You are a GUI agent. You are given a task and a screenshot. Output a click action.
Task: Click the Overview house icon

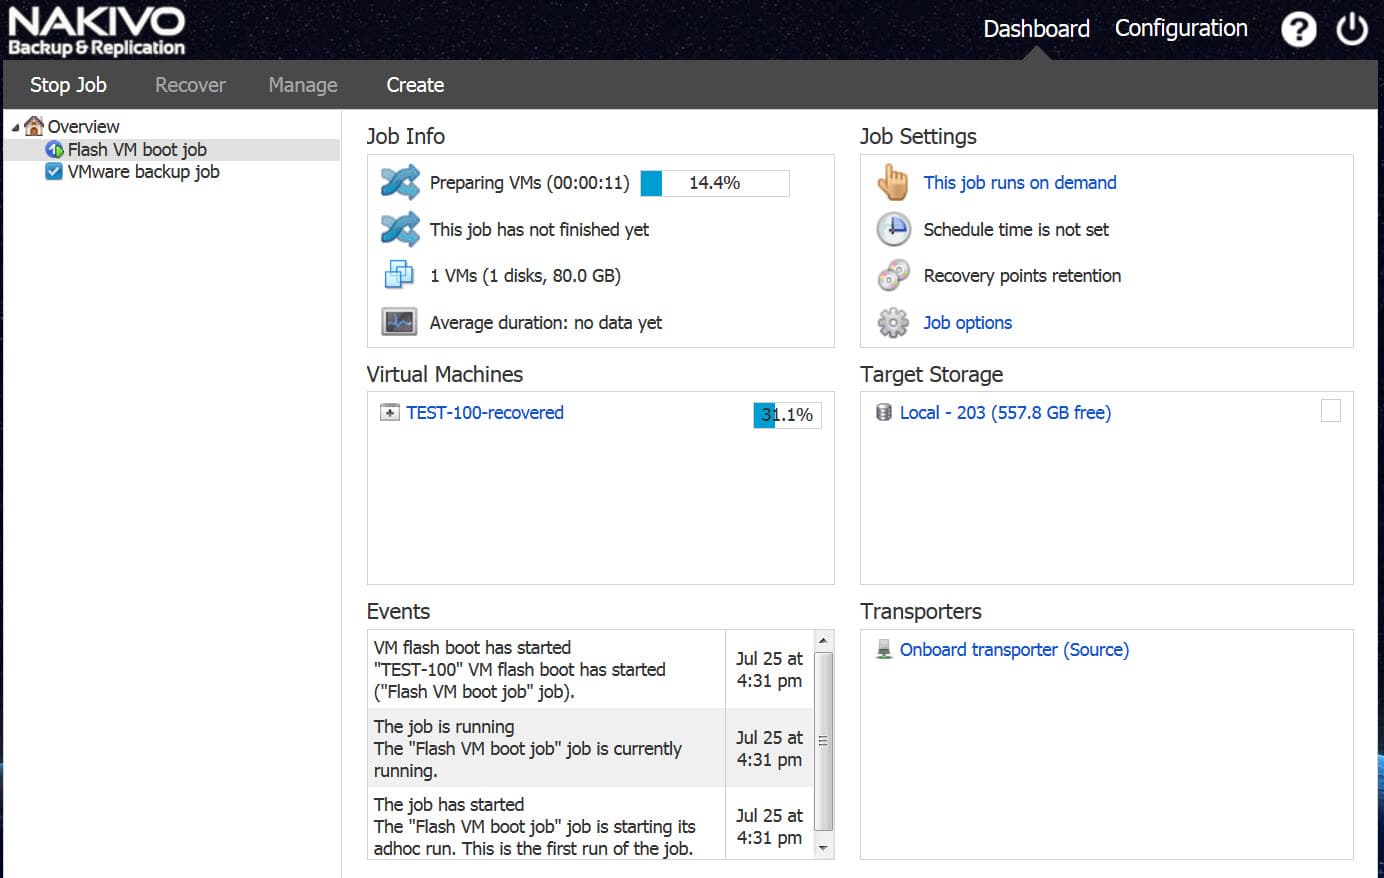click(34, 126)
